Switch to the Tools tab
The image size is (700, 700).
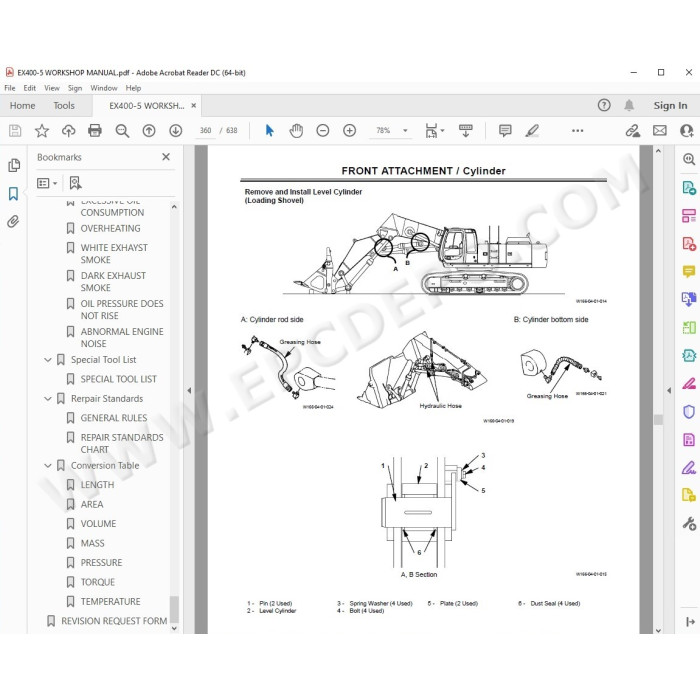point(64,106)
